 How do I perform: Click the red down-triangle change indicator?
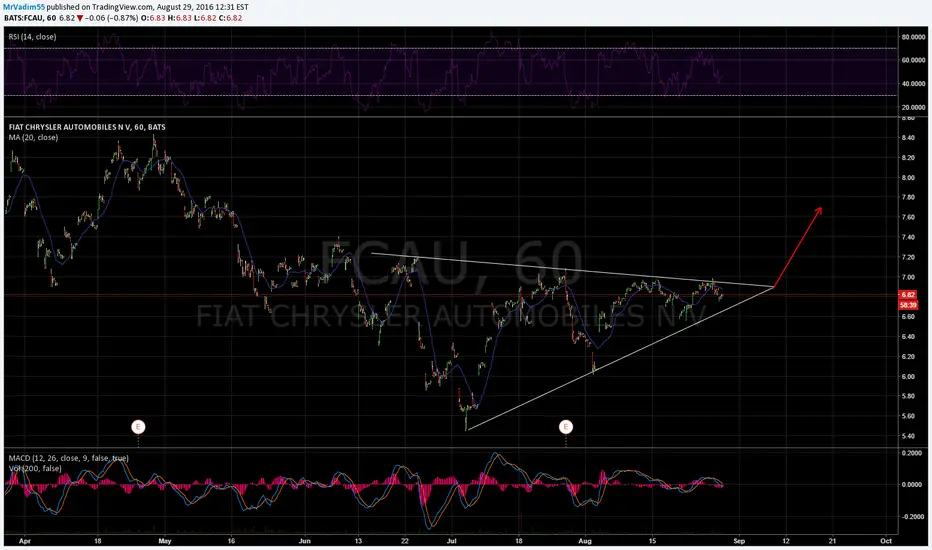(x=80, y=18)
